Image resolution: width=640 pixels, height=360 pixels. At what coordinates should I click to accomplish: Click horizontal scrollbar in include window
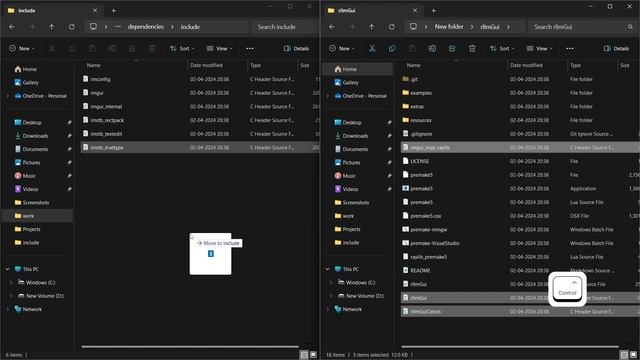pyautogui.click(x=190, y=347)
